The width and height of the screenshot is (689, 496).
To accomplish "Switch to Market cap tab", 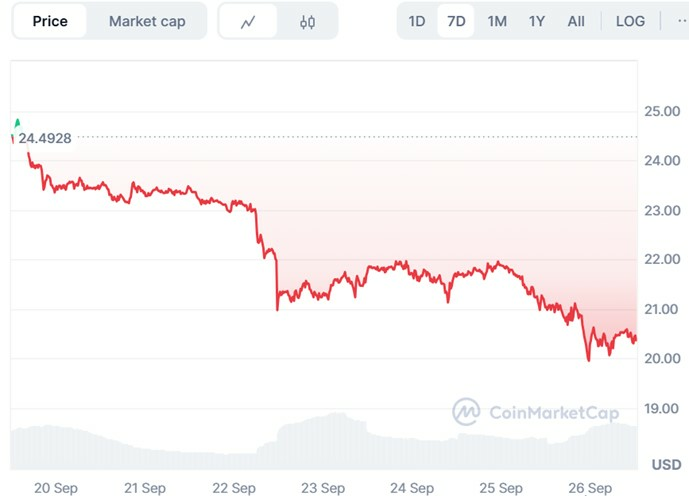I will 147,21.
